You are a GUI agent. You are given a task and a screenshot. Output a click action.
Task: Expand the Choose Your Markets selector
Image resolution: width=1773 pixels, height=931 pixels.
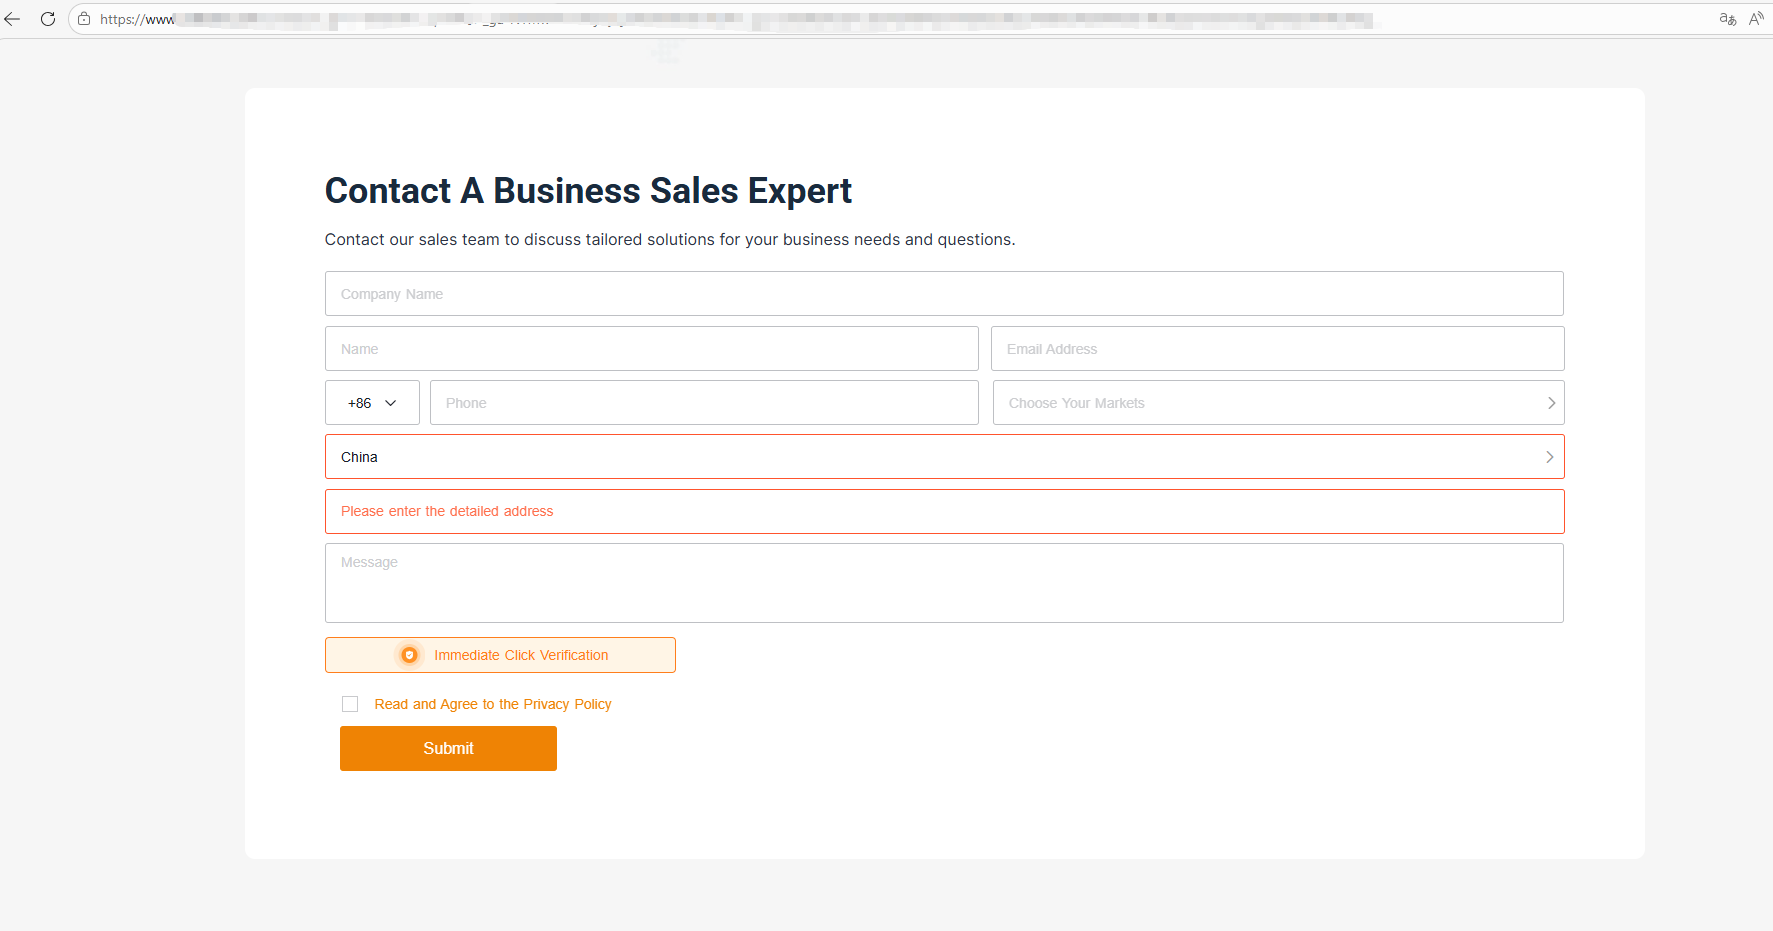point(1278,403)
